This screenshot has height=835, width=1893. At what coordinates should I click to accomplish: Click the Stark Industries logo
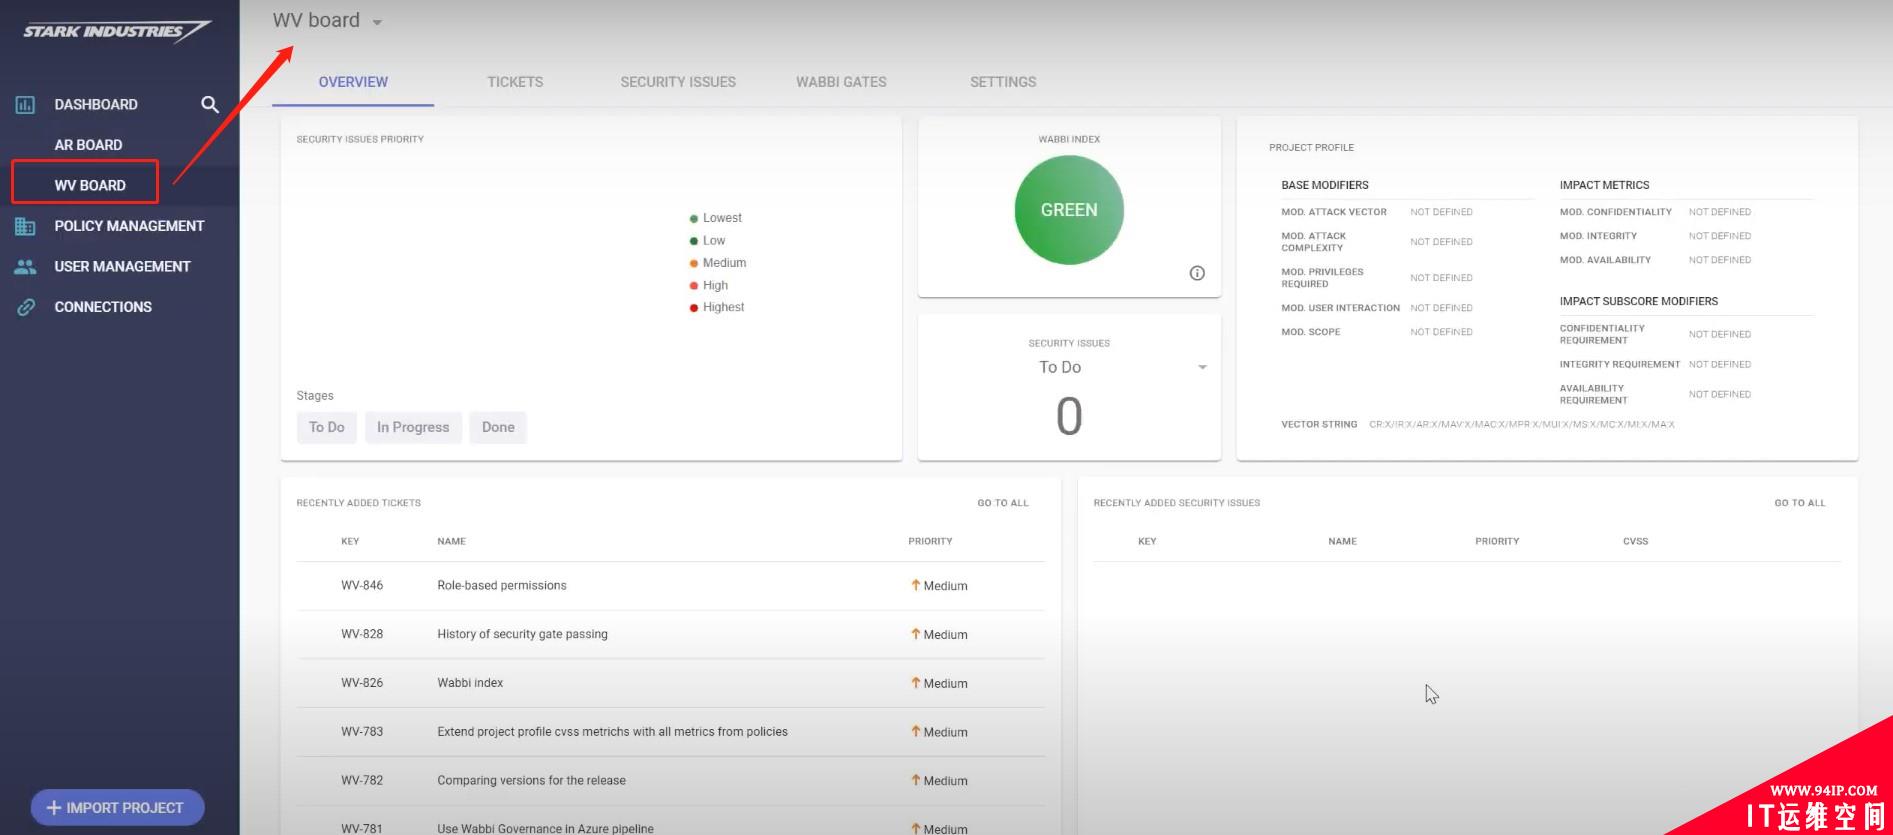tap(116, 31)
